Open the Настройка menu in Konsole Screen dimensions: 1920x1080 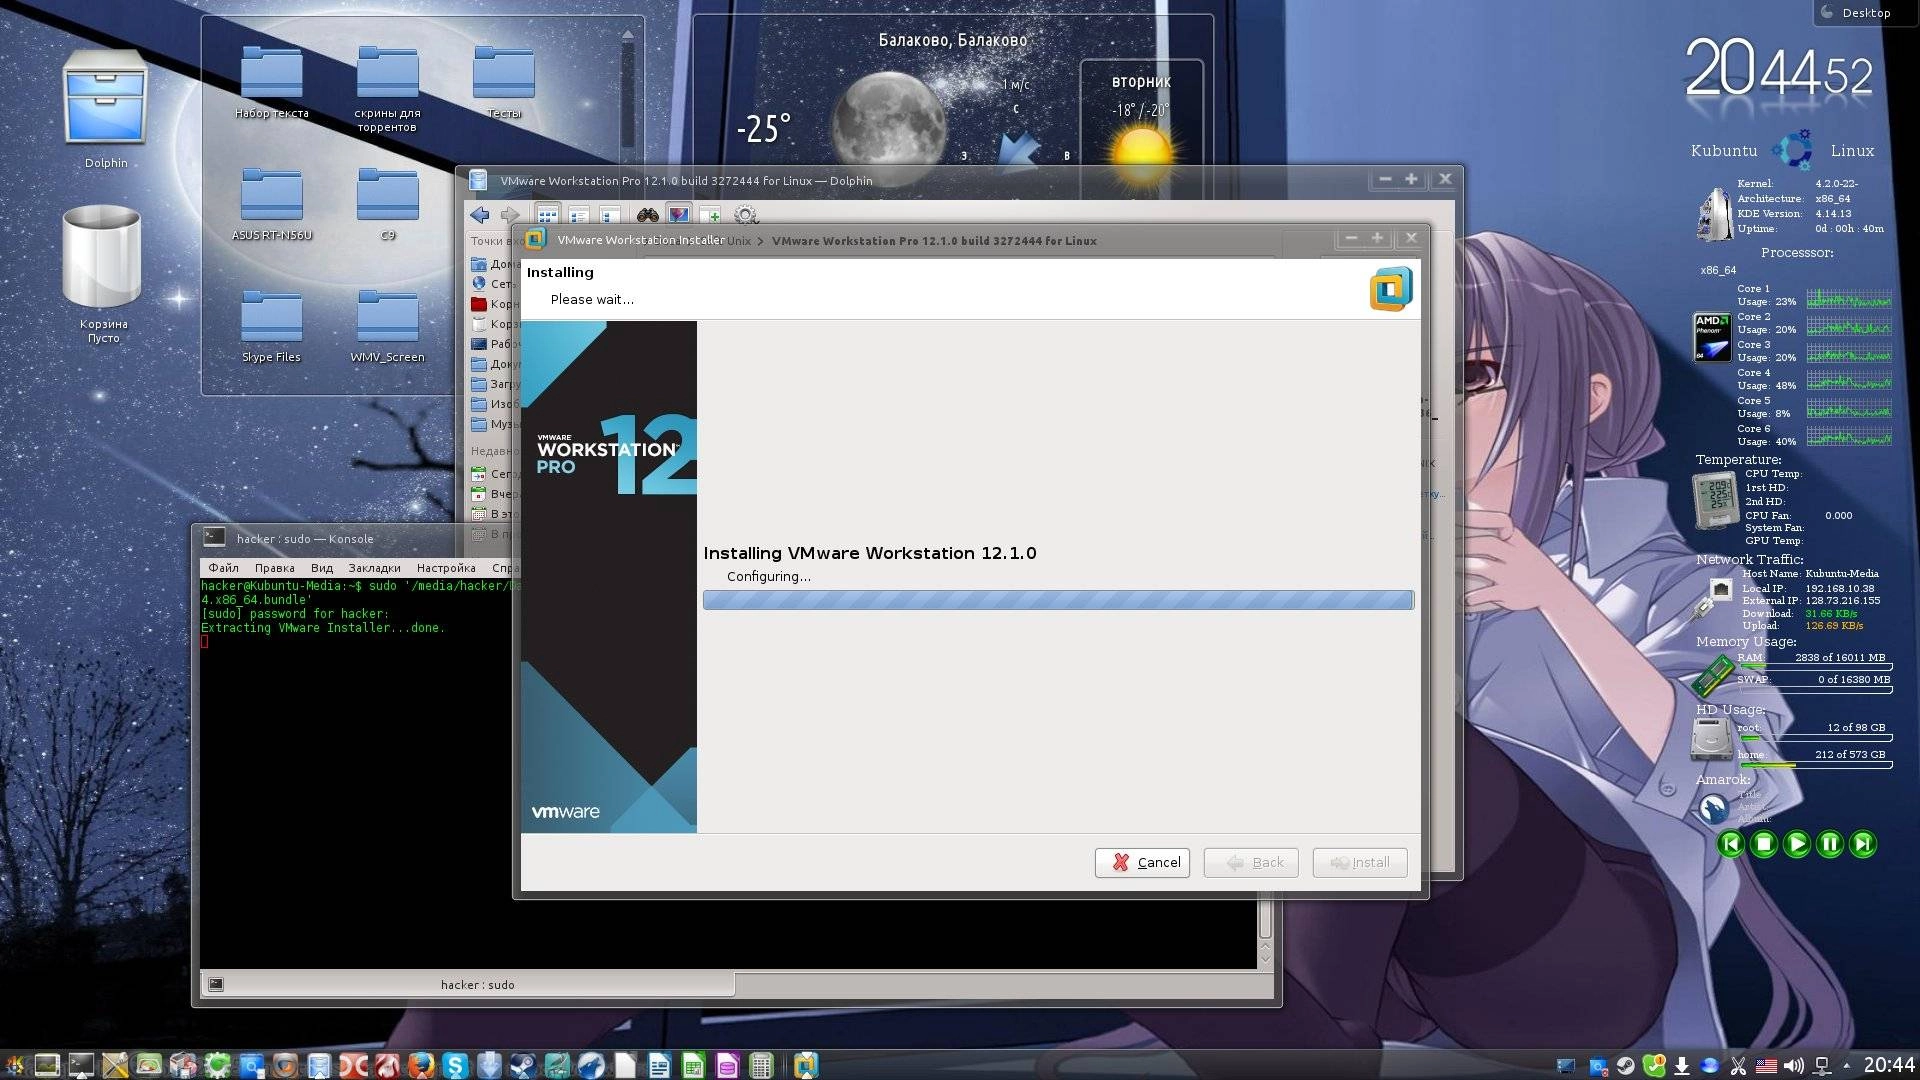[x=446, y=567]
